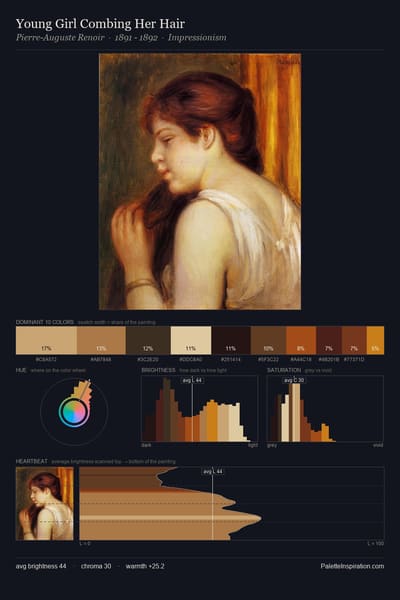Click the 'avg L 44' label in Brightness histogram

coord(193,380)
